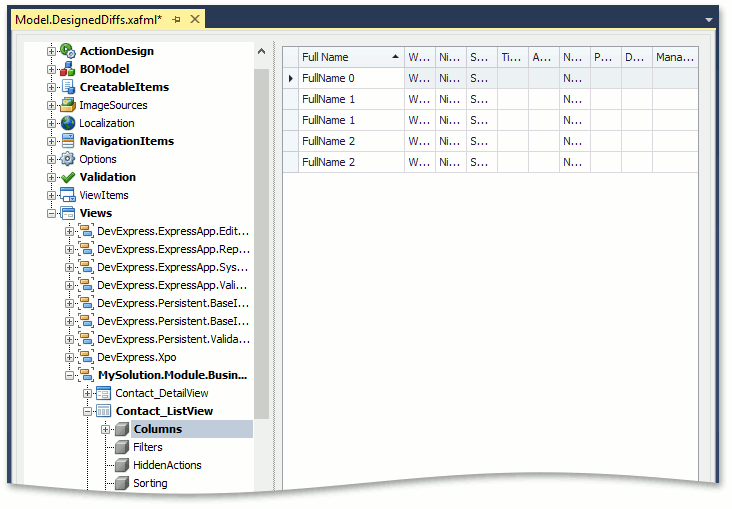Click the HiddenActions cube icon

click(x=122, y=465)
